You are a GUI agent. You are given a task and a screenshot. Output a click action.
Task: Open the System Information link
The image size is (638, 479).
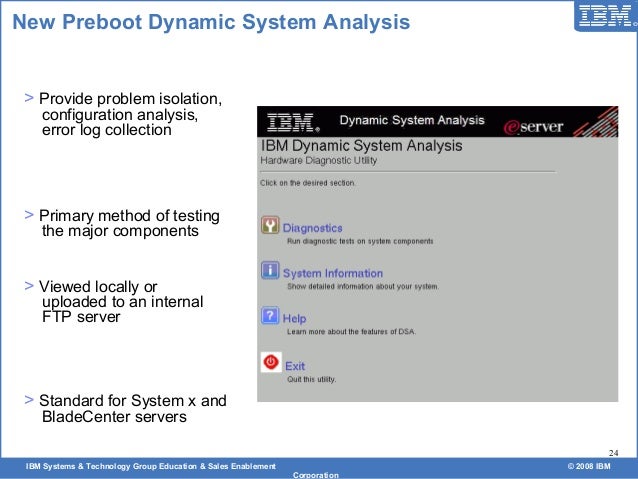click(333, 273)
